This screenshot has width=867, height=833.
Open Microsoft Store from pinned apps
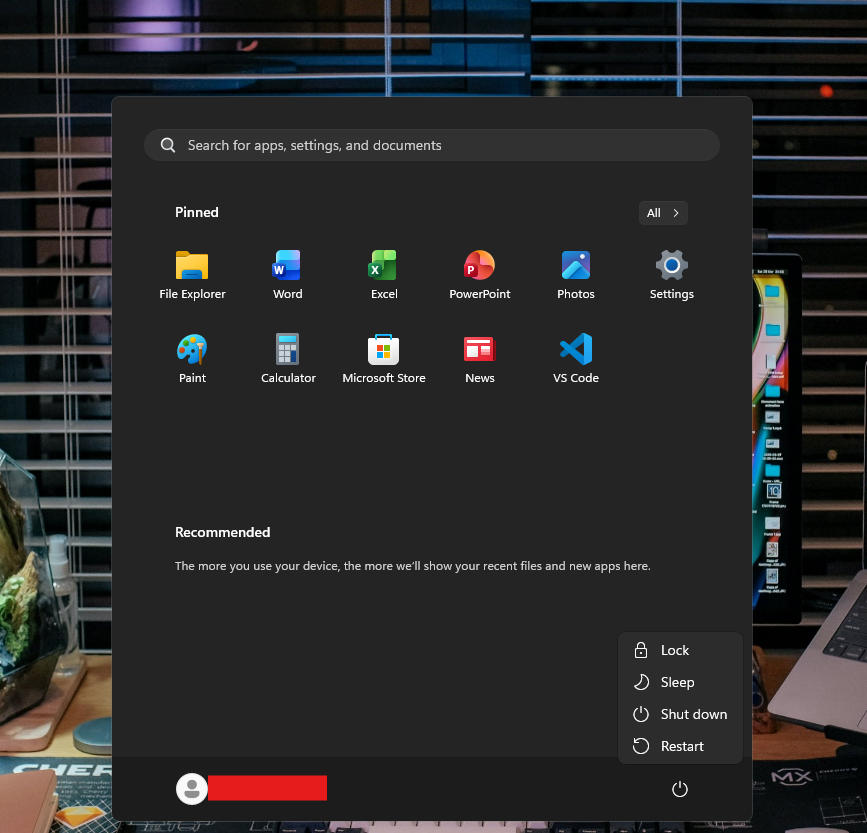click(x=384, y=350)
